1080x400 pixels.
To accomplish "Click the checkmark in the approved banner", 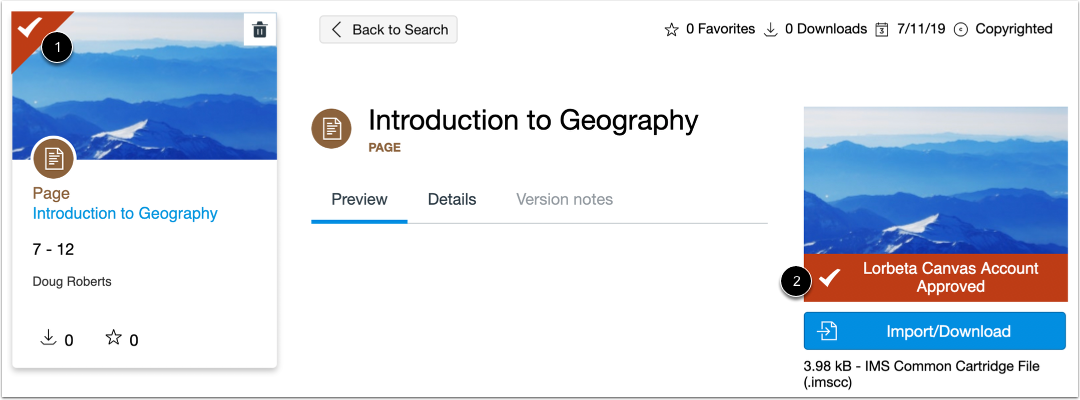I will [829, 278].
